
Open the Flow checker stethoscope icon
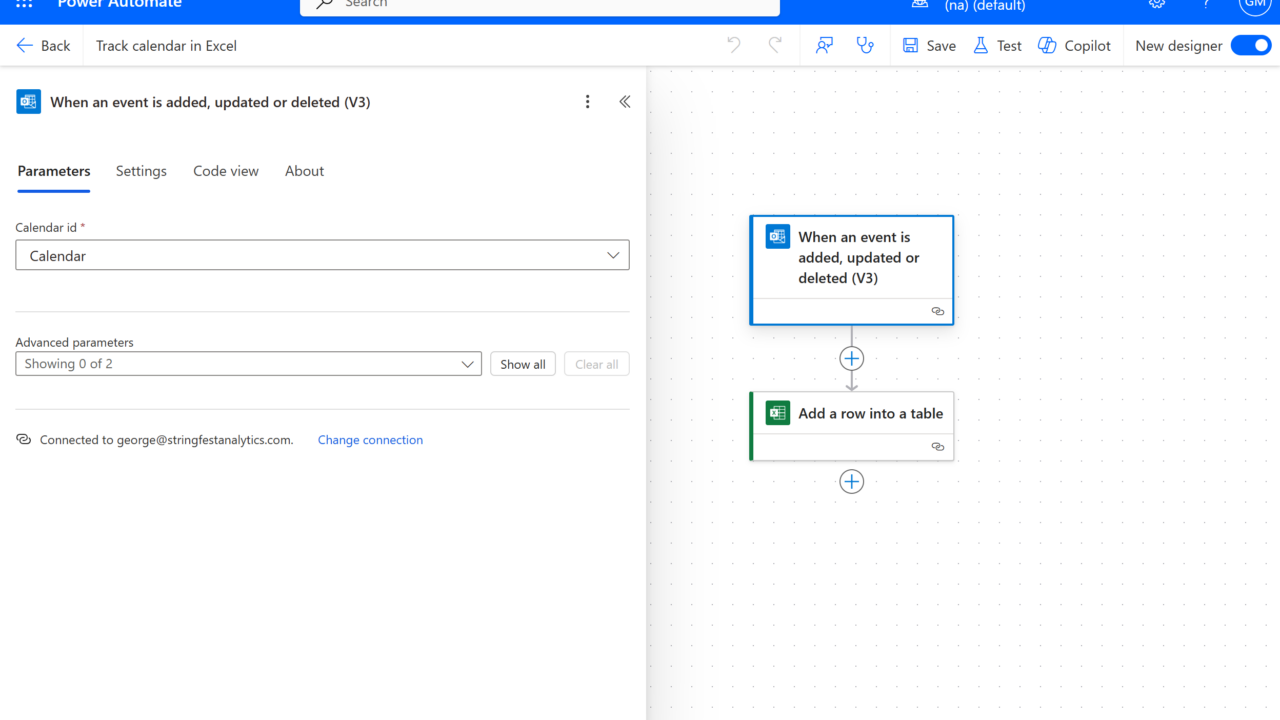865,45
